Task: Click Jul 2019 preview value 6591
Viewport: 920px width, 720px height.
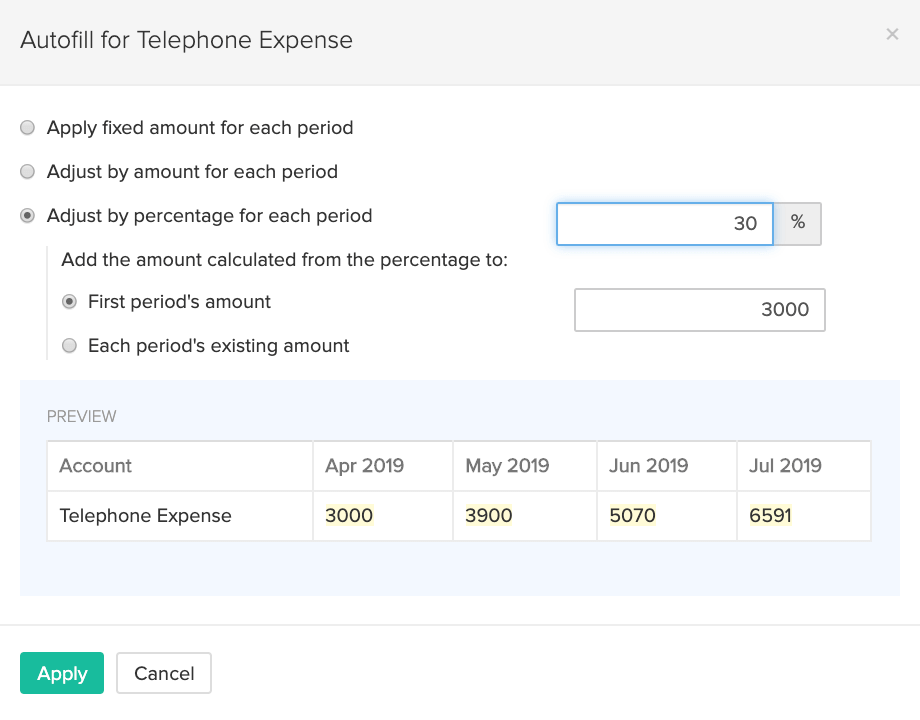Action: coord(770,516)
